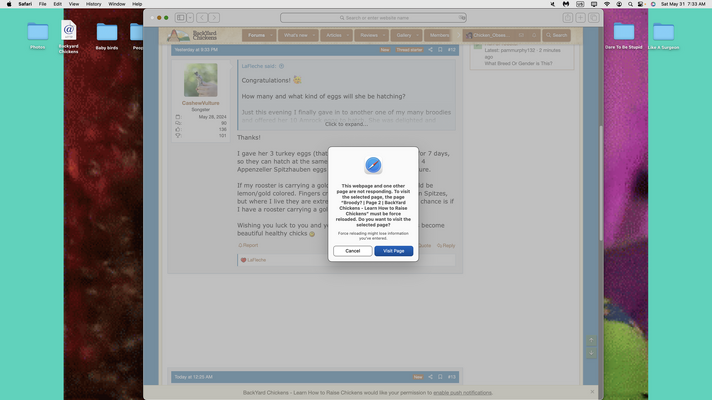This screenshot has width=712, height=400.
Task: Click the site Search button
Action: tap(556, 35)
